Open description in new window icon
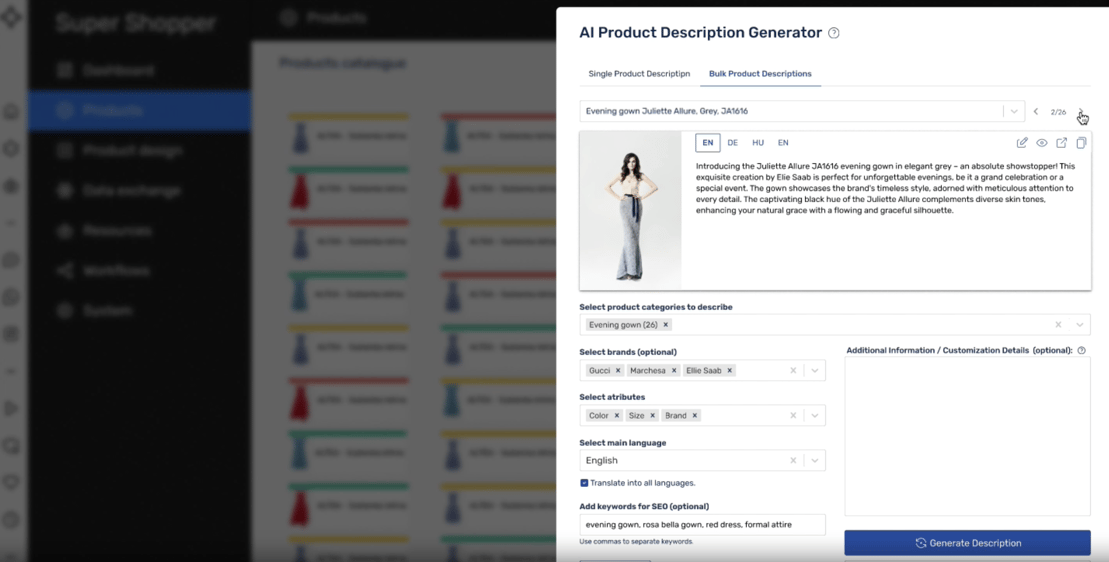The height and width of the screenshot is (562, 1109). click(1062, 143)
